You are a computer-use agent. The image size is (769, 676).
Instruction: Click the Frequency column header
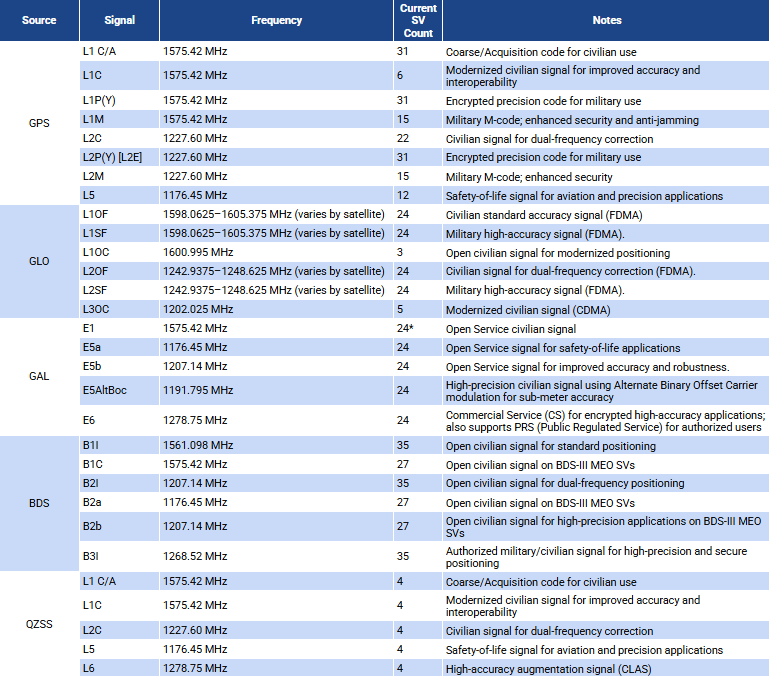[x=276, y=20]
